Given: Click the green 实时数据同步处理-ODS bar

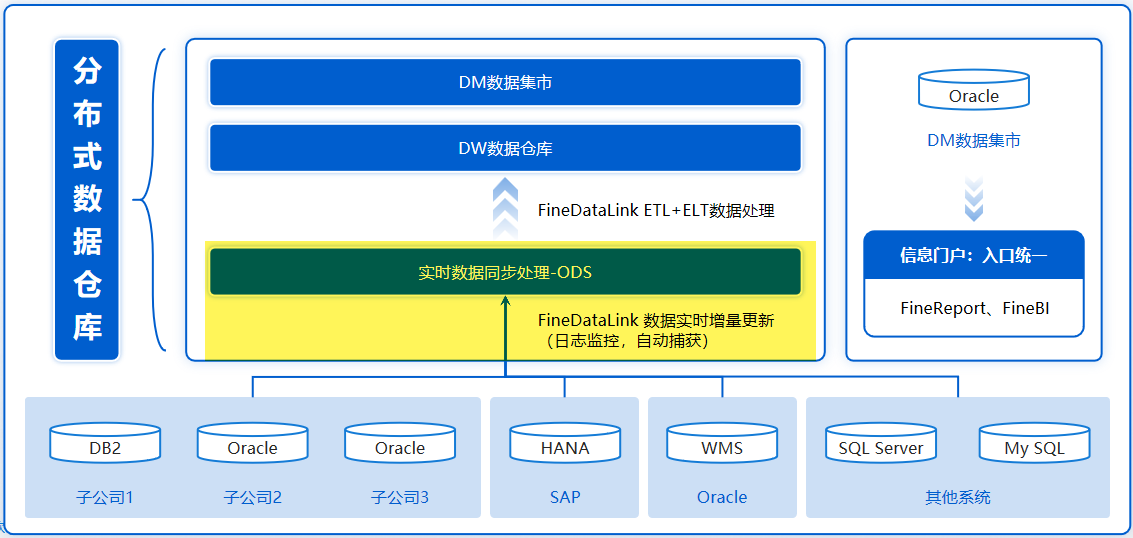Looking at the screenshot, I should point(505,272).
